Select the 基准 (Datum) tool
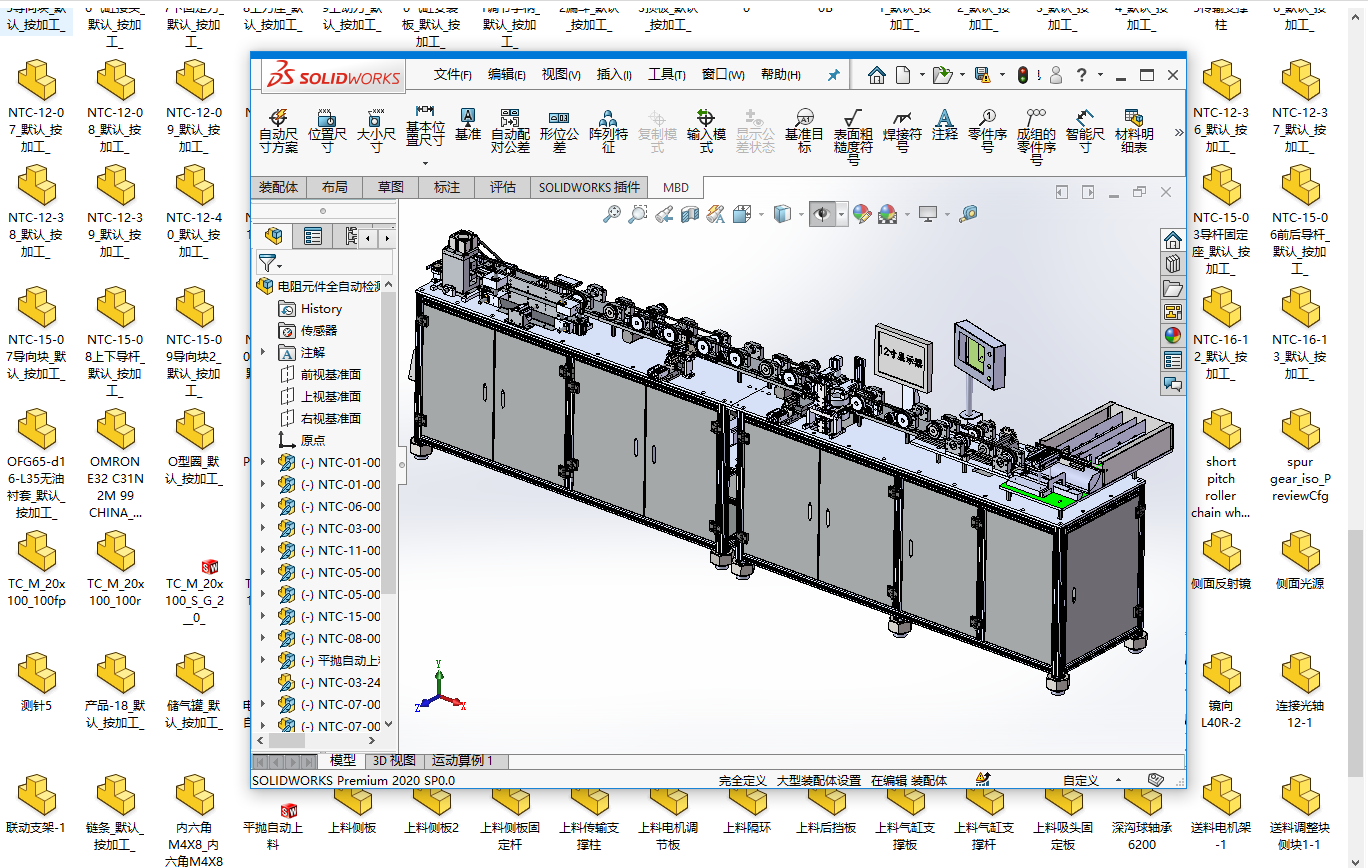Image resolution: width=1368 pixels, height=868 pixels. tap(468, 124)
